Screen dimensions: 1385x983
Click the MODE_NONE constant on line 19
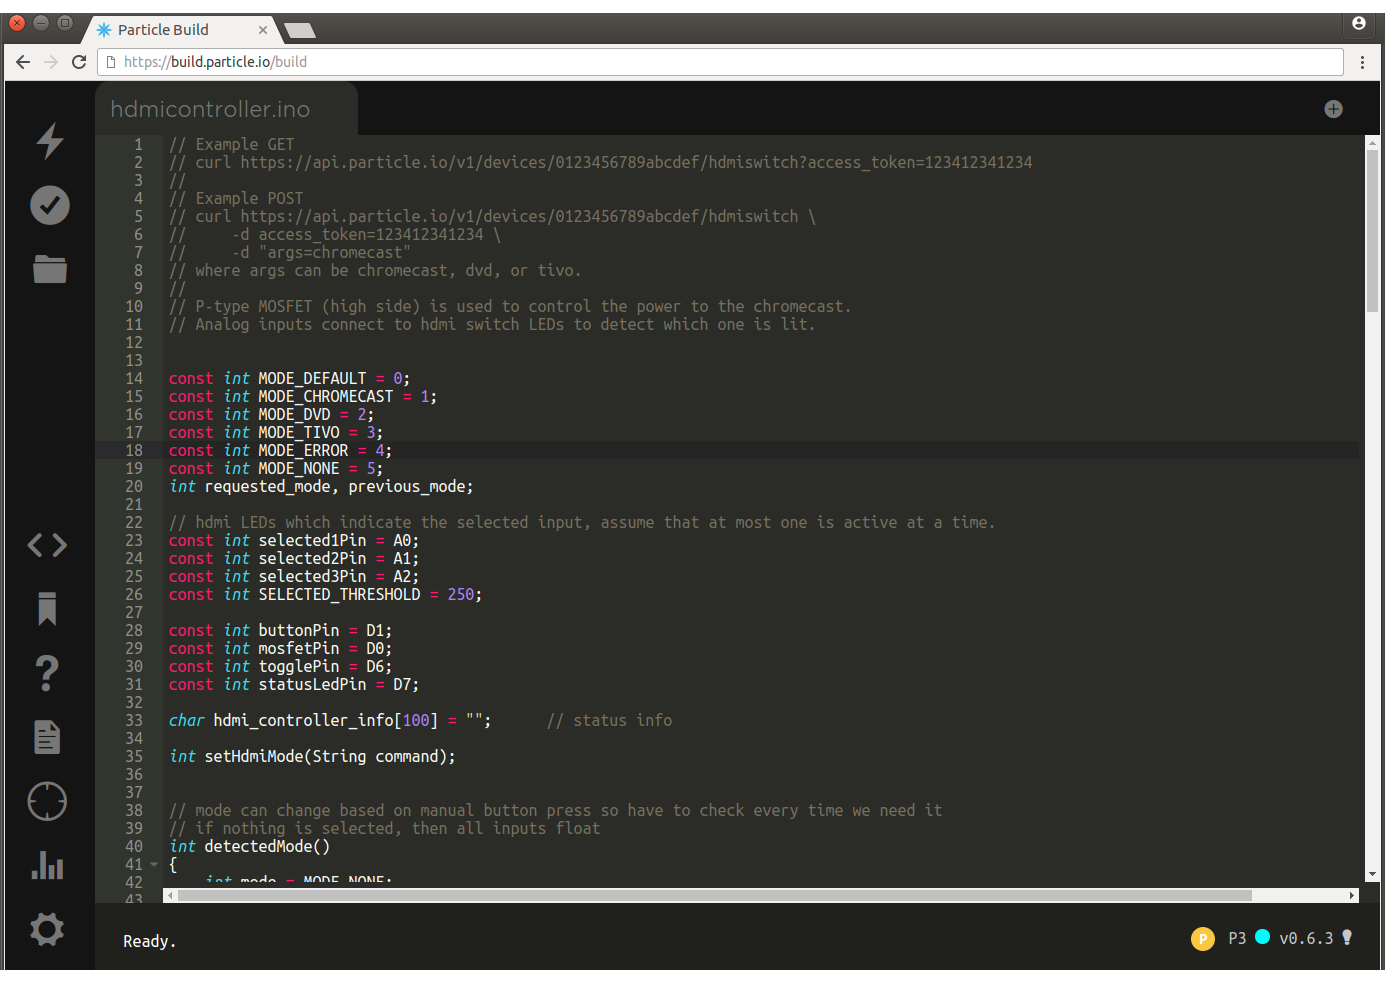coord(298,468)
